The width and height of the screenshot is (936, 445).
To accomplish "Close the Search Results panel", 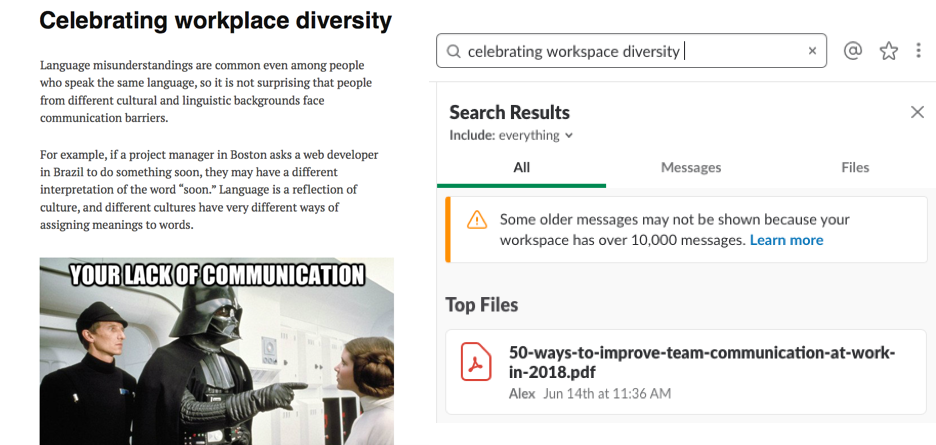I will pos(917,112).
